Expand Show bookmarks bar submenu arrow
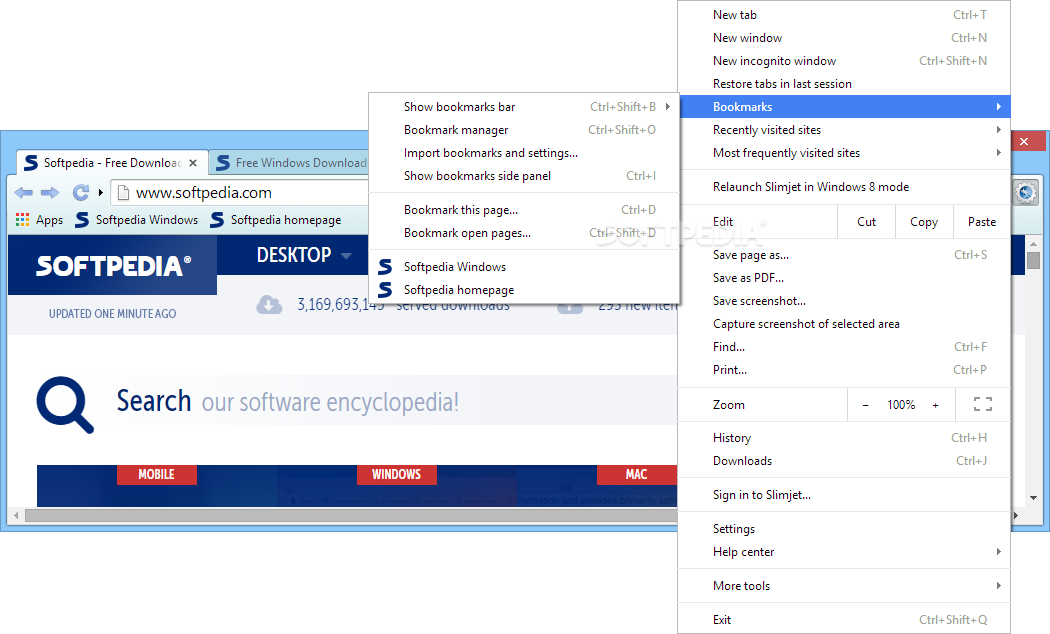The height and width of the screenshot is (634, 1050). (668, 106)
